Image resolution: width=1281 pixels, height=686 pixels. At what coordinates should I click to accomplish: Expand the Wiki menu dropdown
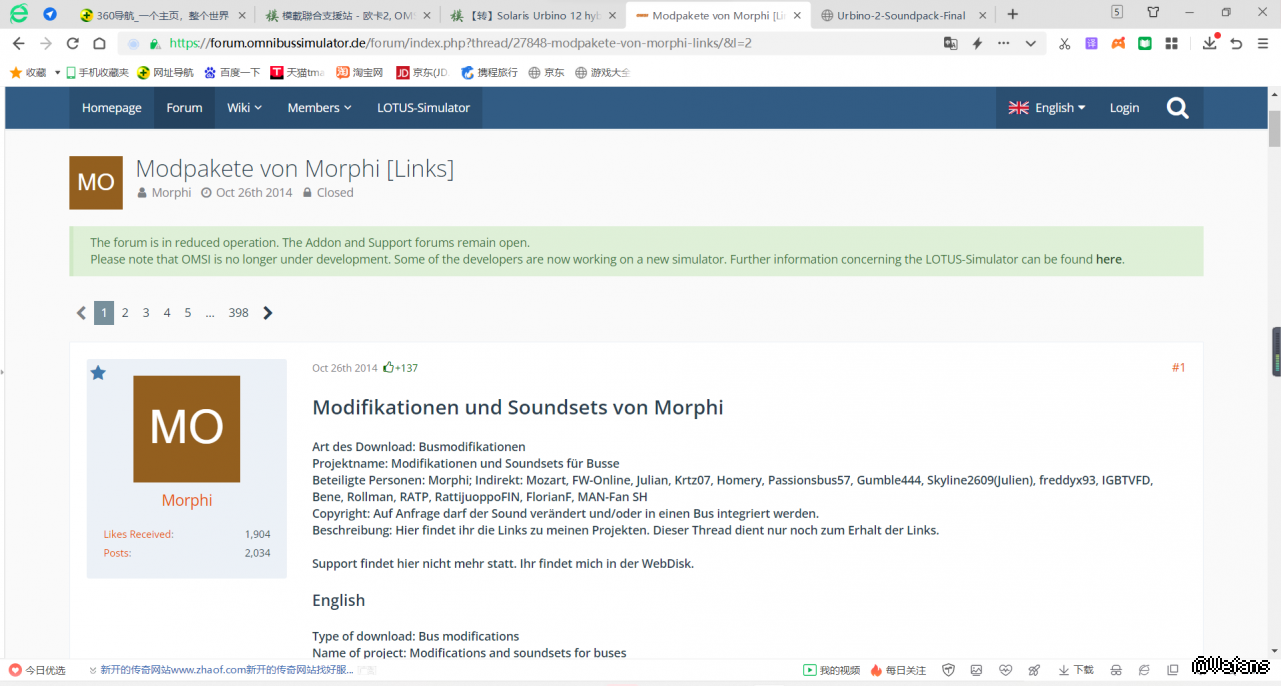244,108
